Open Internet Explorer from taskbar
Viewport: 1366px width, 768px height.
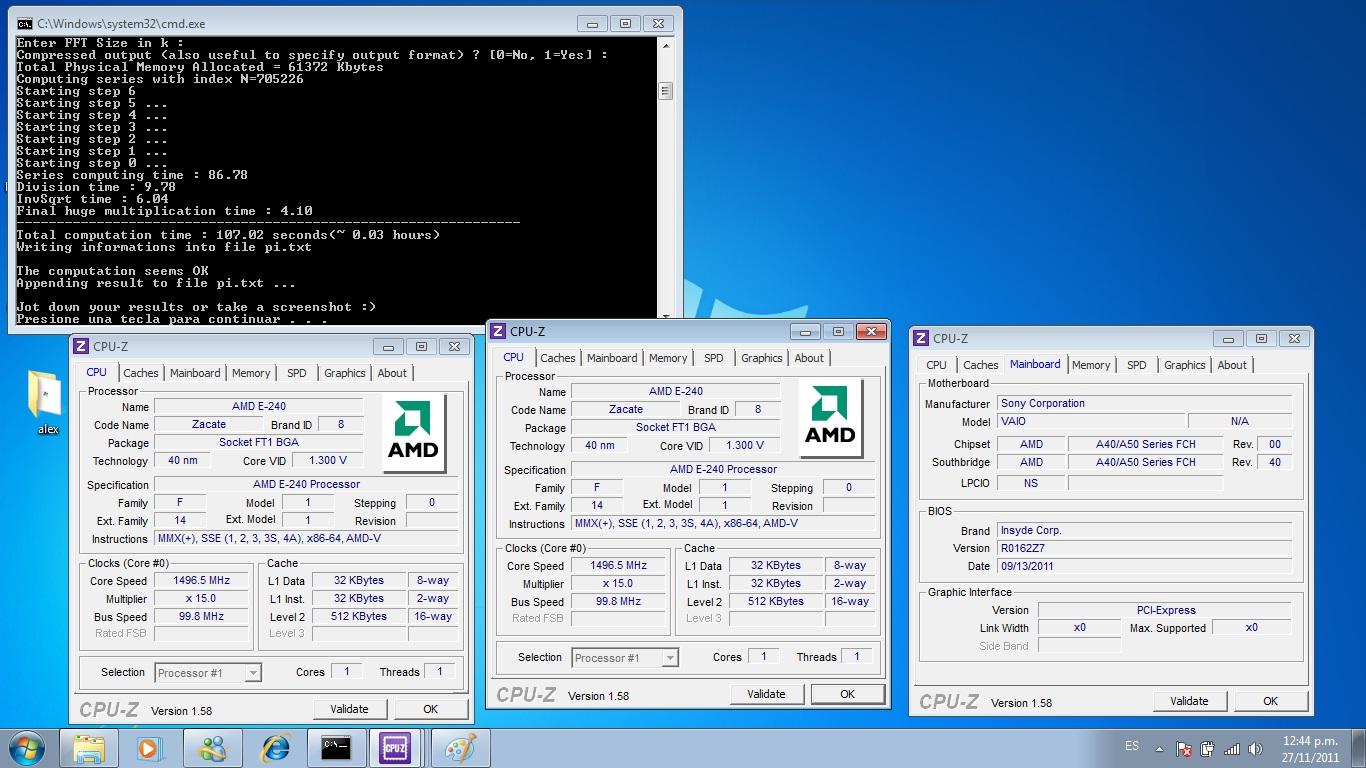click(x=274, y=747)
